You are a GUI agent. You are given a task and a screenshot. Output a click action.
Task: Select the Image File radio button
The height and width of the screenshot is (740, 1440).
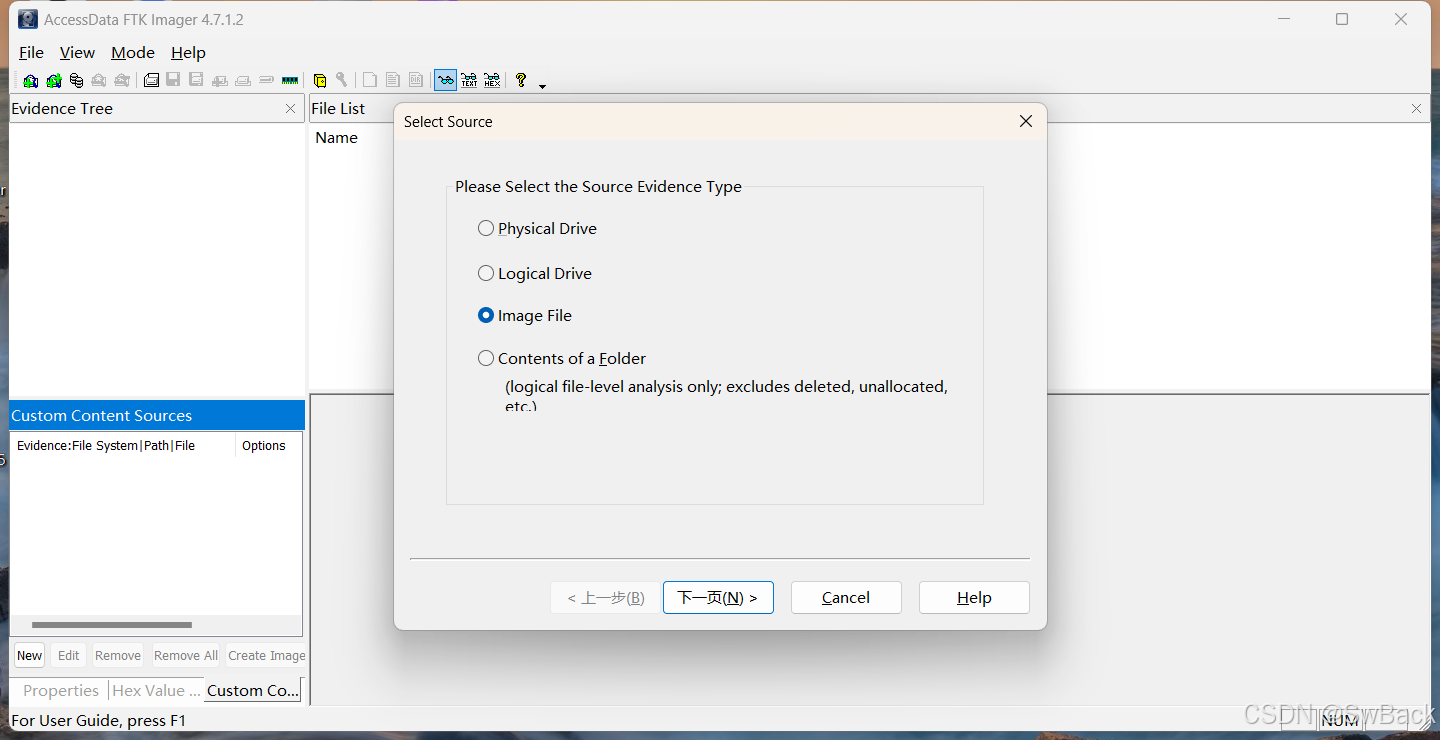(x=486, y=315)
